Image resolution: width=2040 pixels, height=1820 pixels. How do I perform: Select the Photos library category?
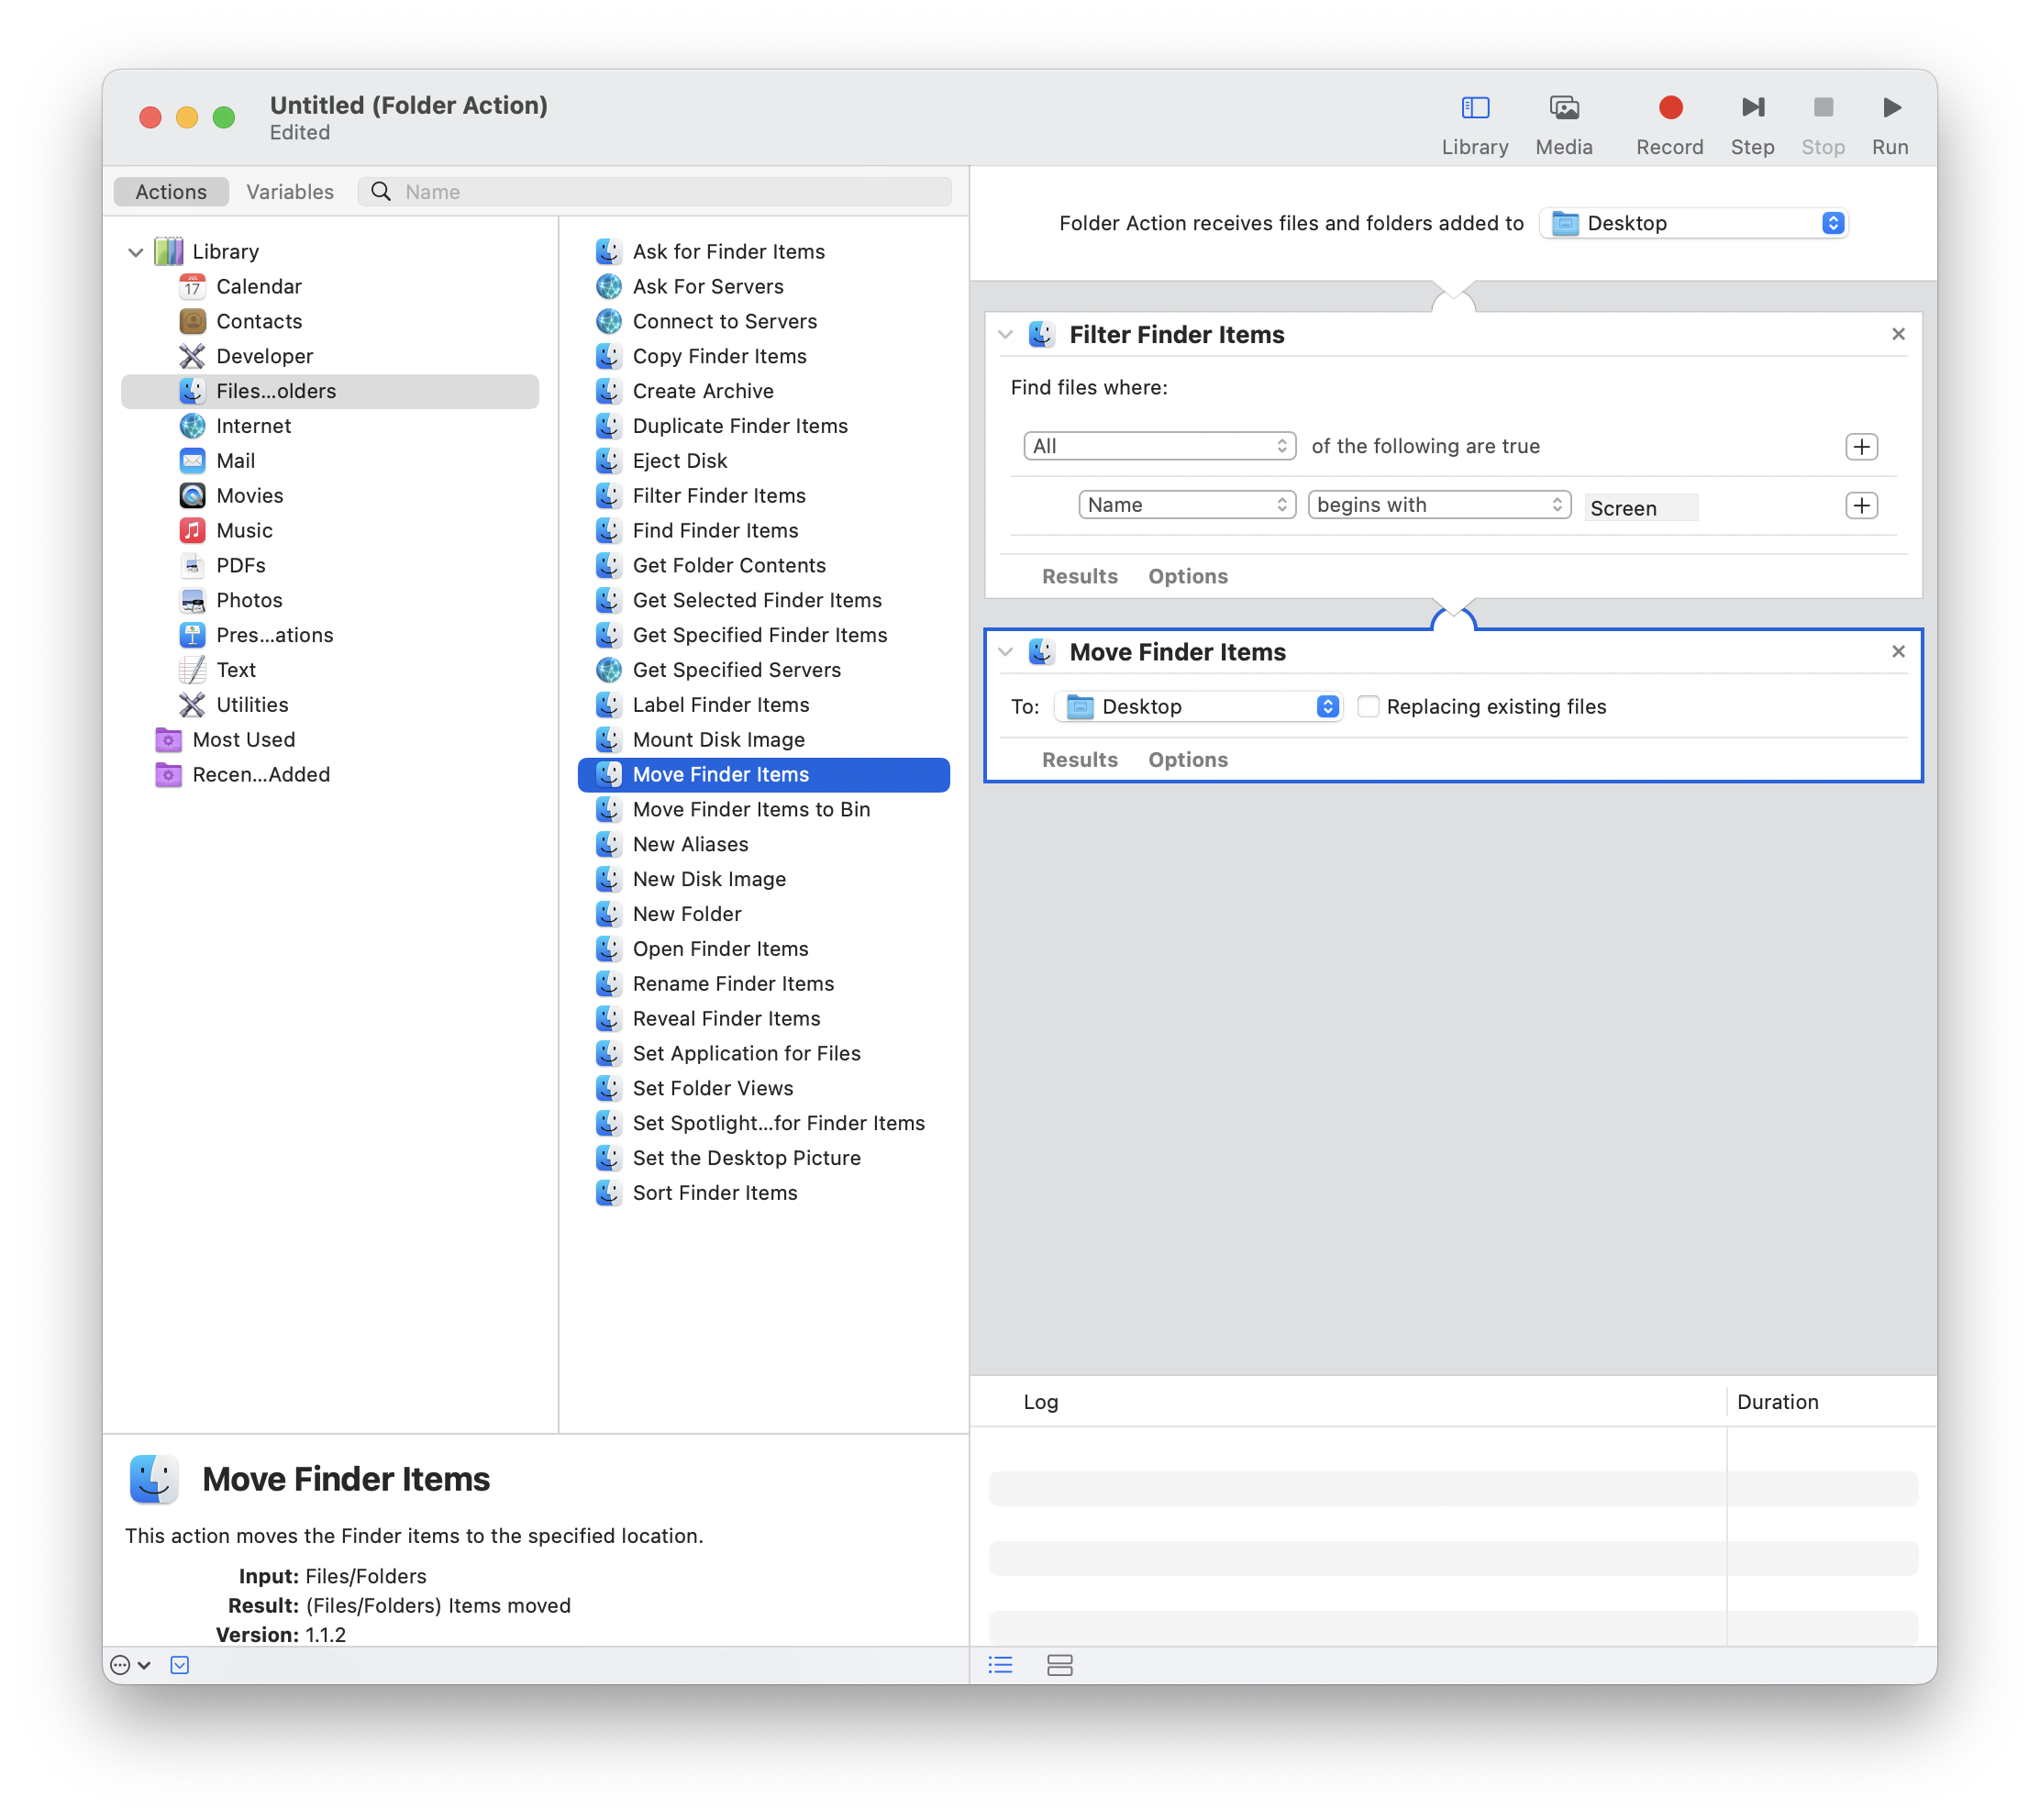249,601
